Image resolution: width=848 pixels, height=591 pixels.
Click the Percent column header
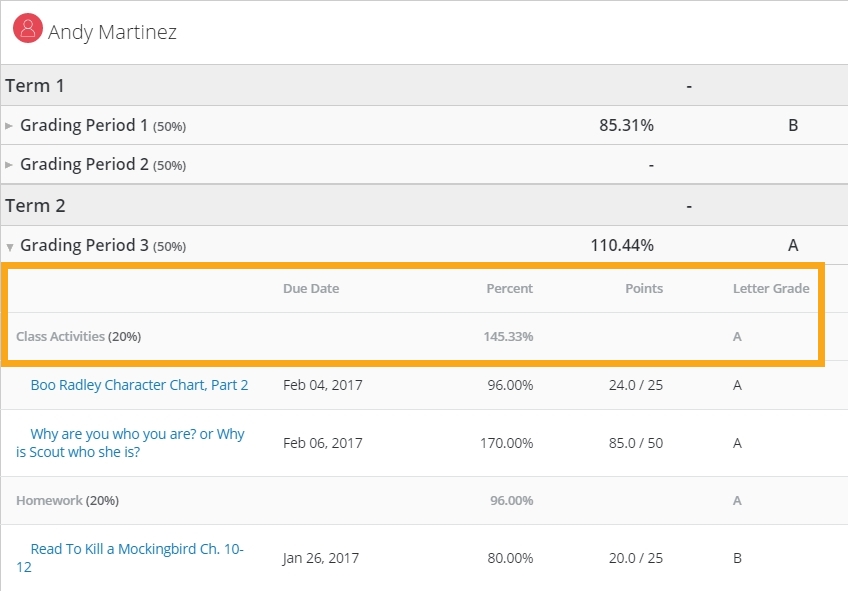[509, 289]
